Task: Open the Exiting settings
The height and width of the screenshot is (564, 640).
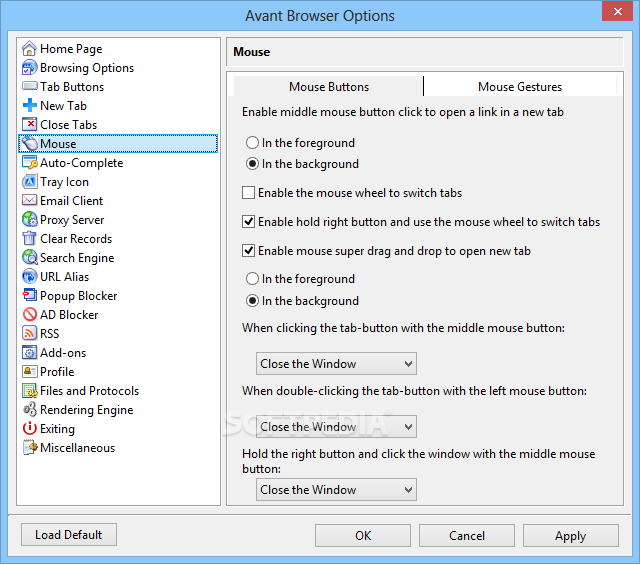Action: (57, 429)
